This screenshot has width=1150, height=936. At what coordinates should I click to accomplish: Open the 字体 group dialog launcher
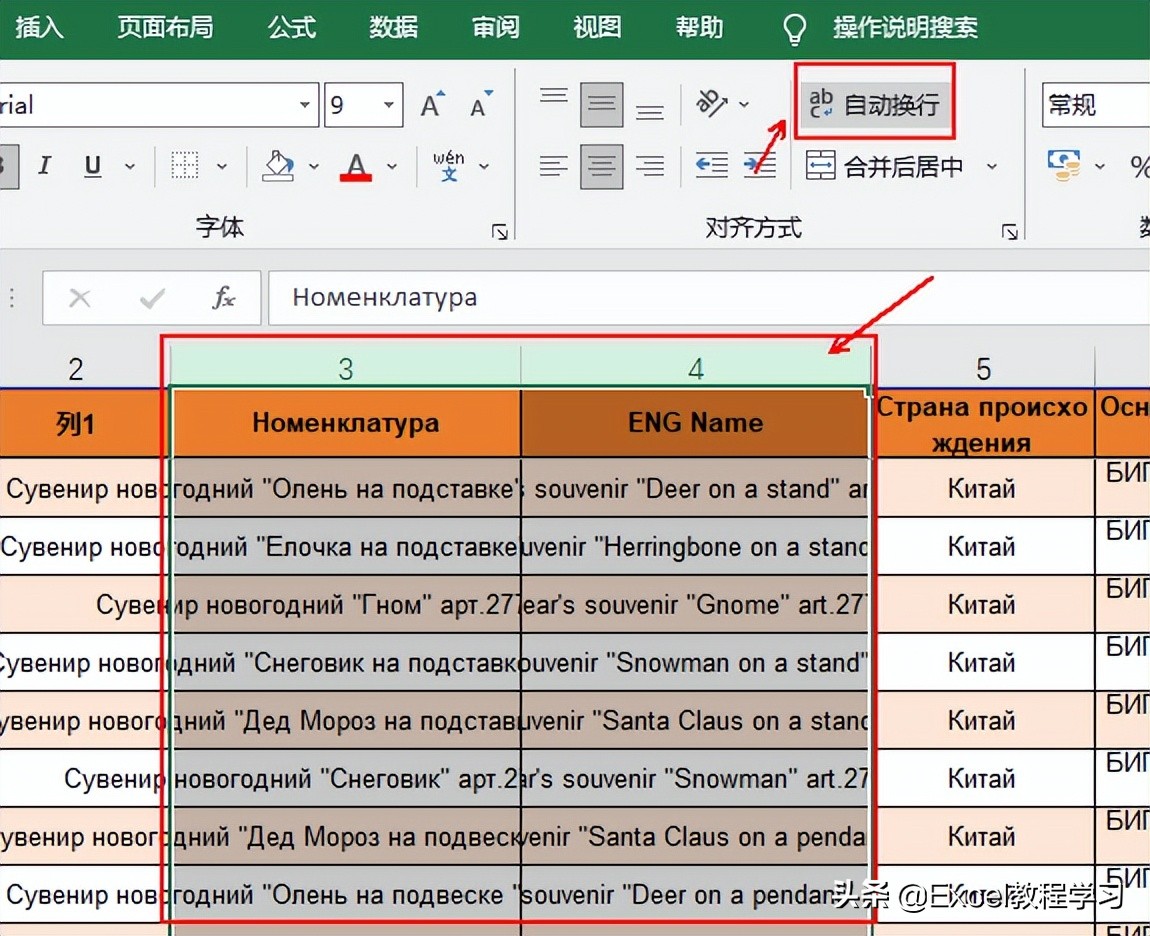pyautogui.click(x=500, y=233)
